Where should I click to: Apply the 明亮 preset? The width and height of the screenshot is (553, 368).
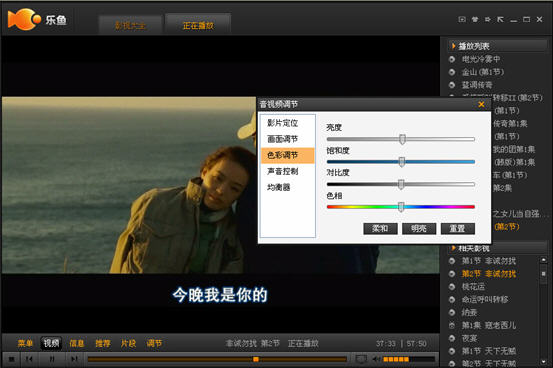point(419,229)
